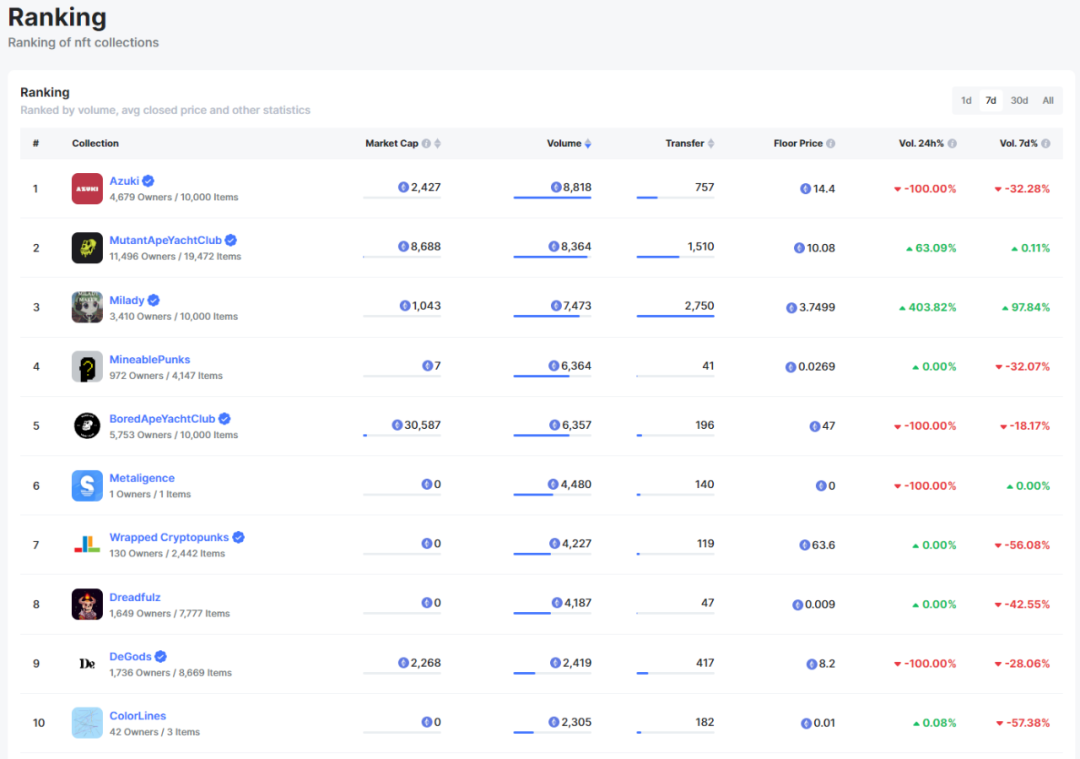Click the Wrapped Cryptopunks logo icon

(87, 545)
